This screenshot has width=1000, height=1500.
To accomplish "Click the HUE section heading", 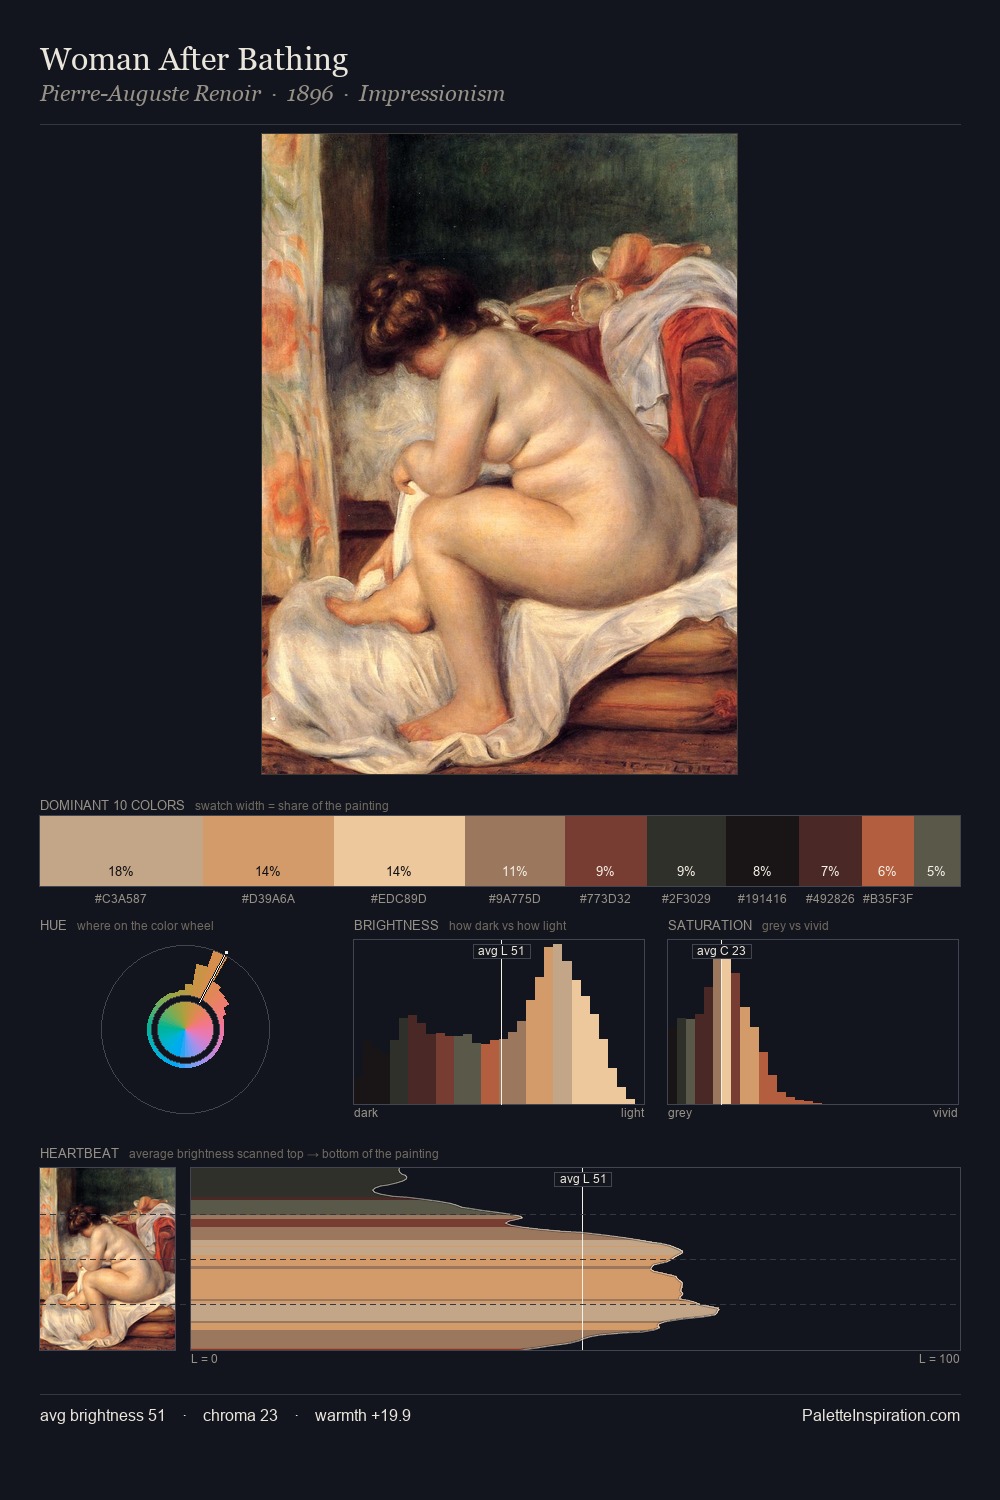I will tap(53, 925).
